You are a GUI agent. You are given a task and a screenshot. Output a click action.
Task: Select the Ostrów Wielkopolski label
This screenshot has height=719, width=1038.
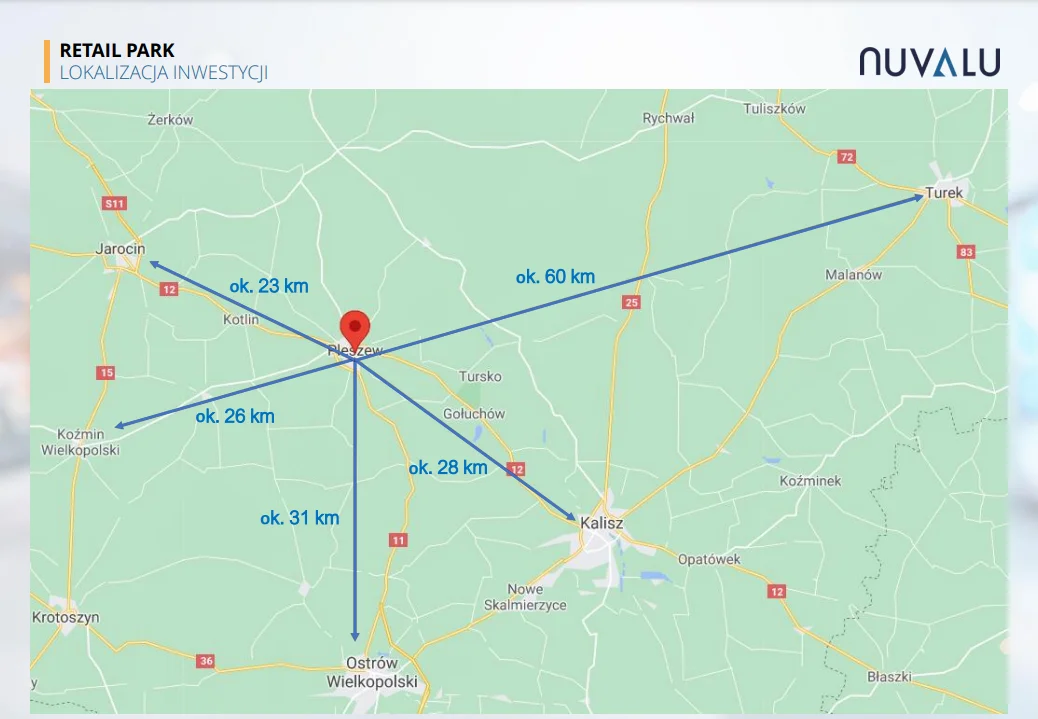click(x=372, y=672)
